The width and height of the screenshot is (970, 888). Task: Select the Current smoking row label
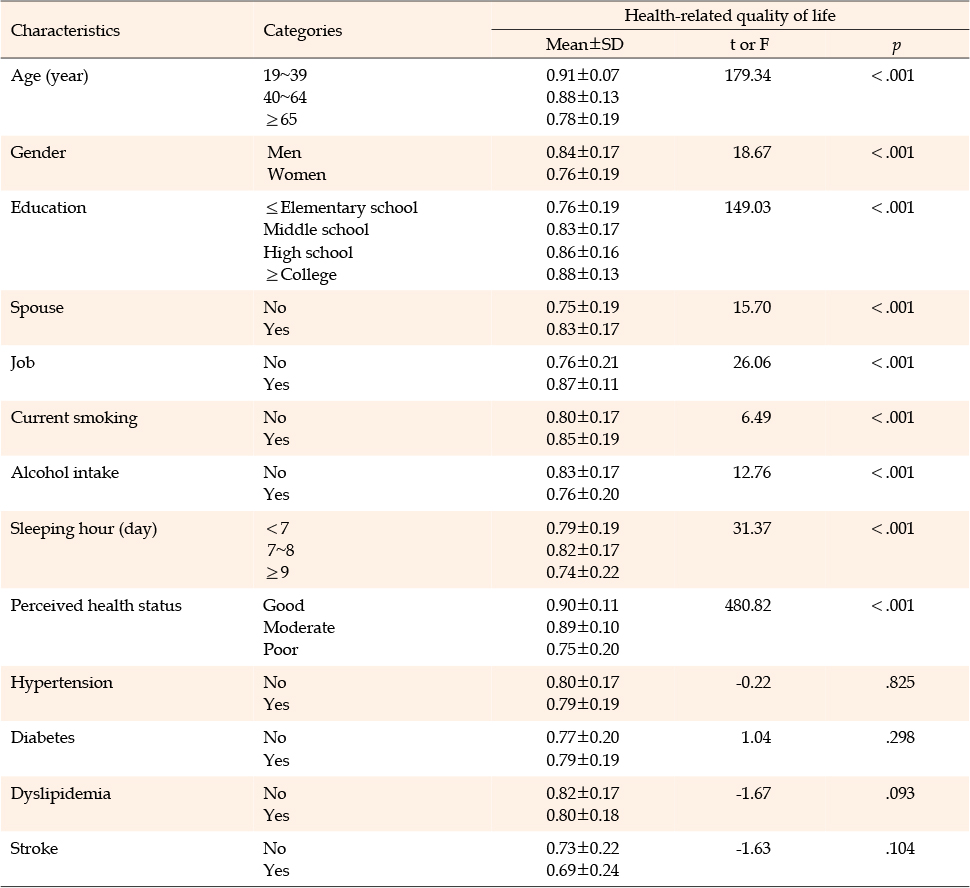(x=74, y=417)
